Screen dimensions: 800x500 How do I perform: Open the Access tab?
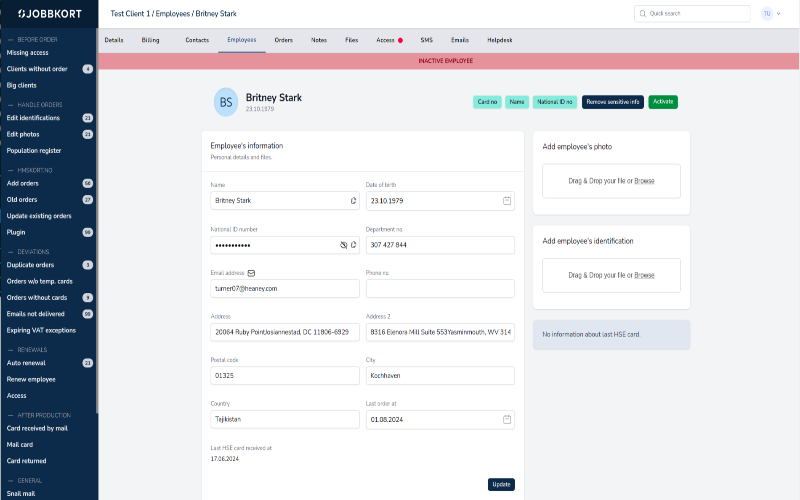coord(385,40)
